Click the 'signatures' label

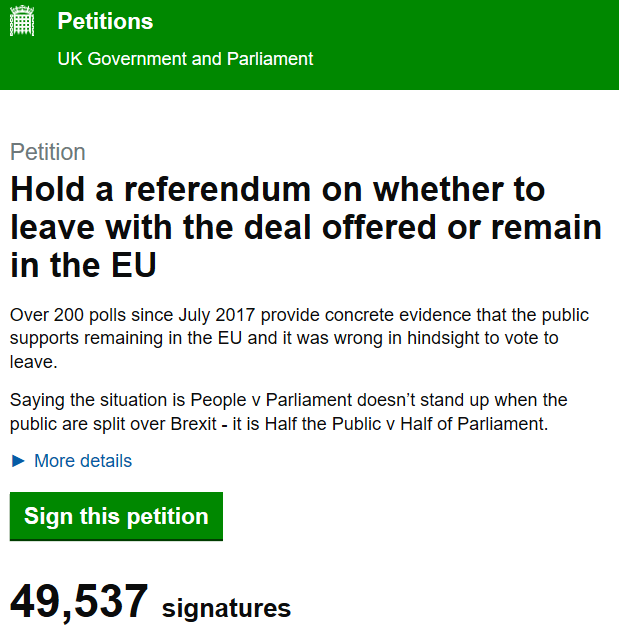point(226,608)
